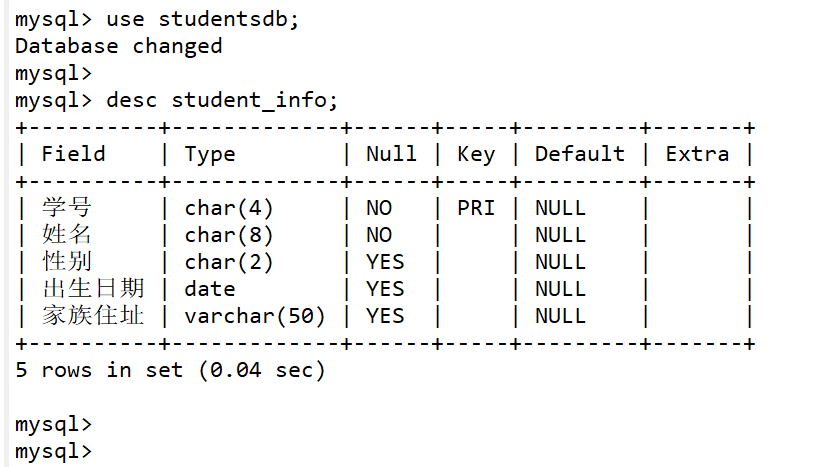This screenshot has width=826, height=467.
Task: Click the 家族住址 field name
Action: click(93, 316)
